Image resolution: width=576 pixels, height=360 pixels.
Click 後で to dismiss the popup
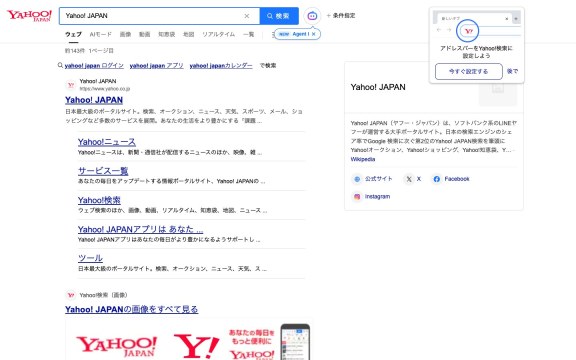[x=512, y=71]
